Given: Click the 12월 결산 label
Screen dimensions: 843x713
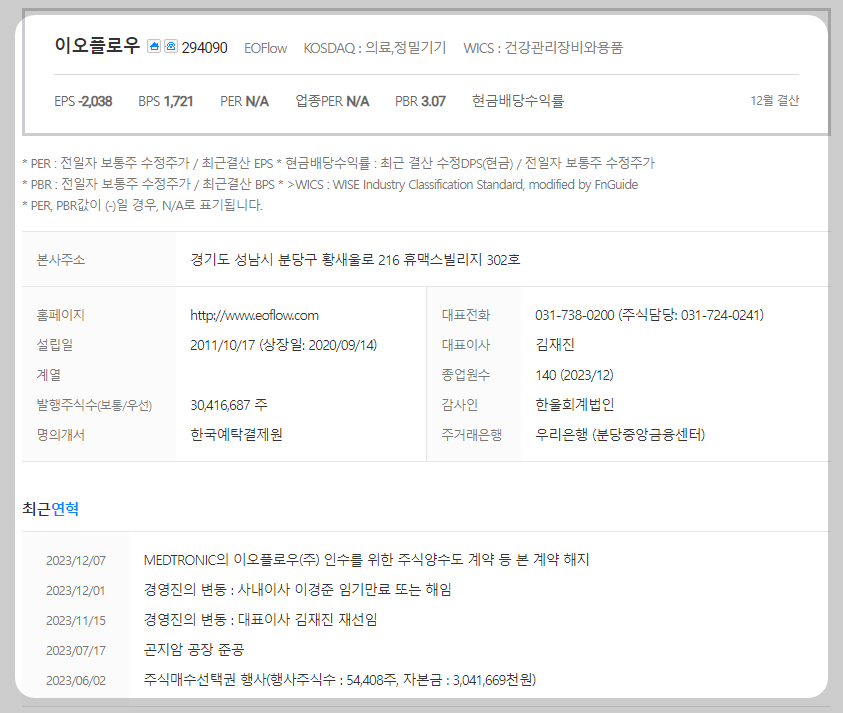Looking at the screenshot, I should [775, 101].
